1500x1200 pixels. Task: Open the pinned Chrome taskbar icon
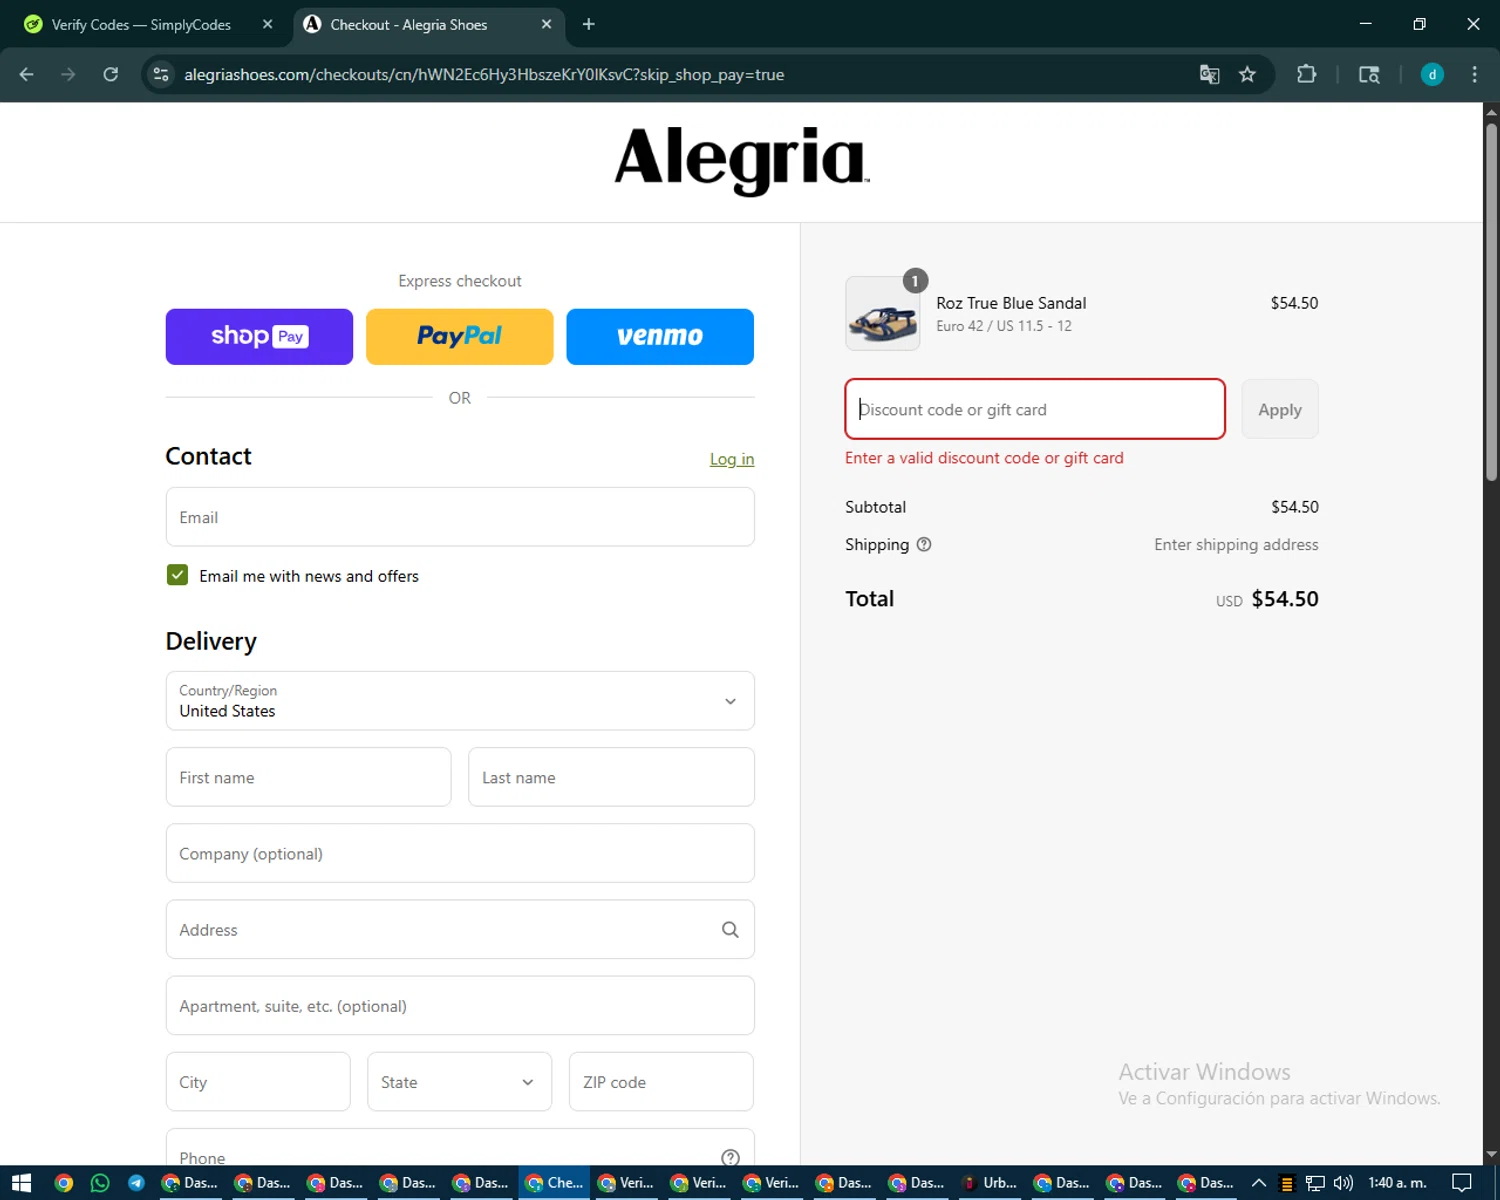64,1183
